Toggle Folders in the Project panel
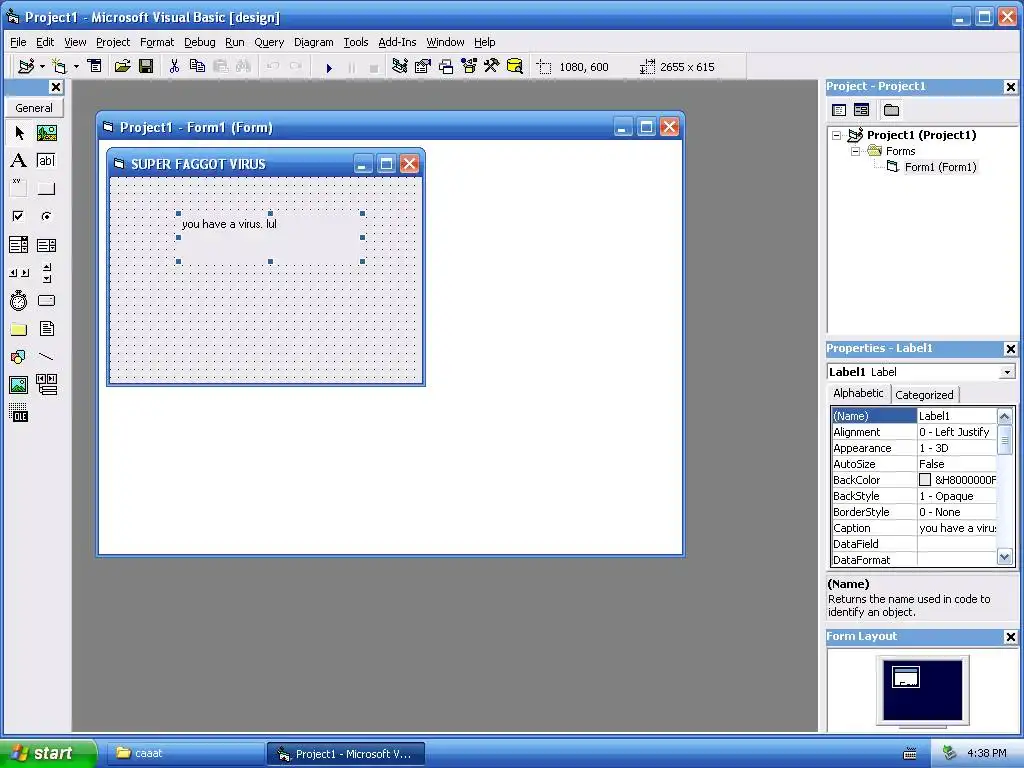1024x768 pixels. click(891, 110)
